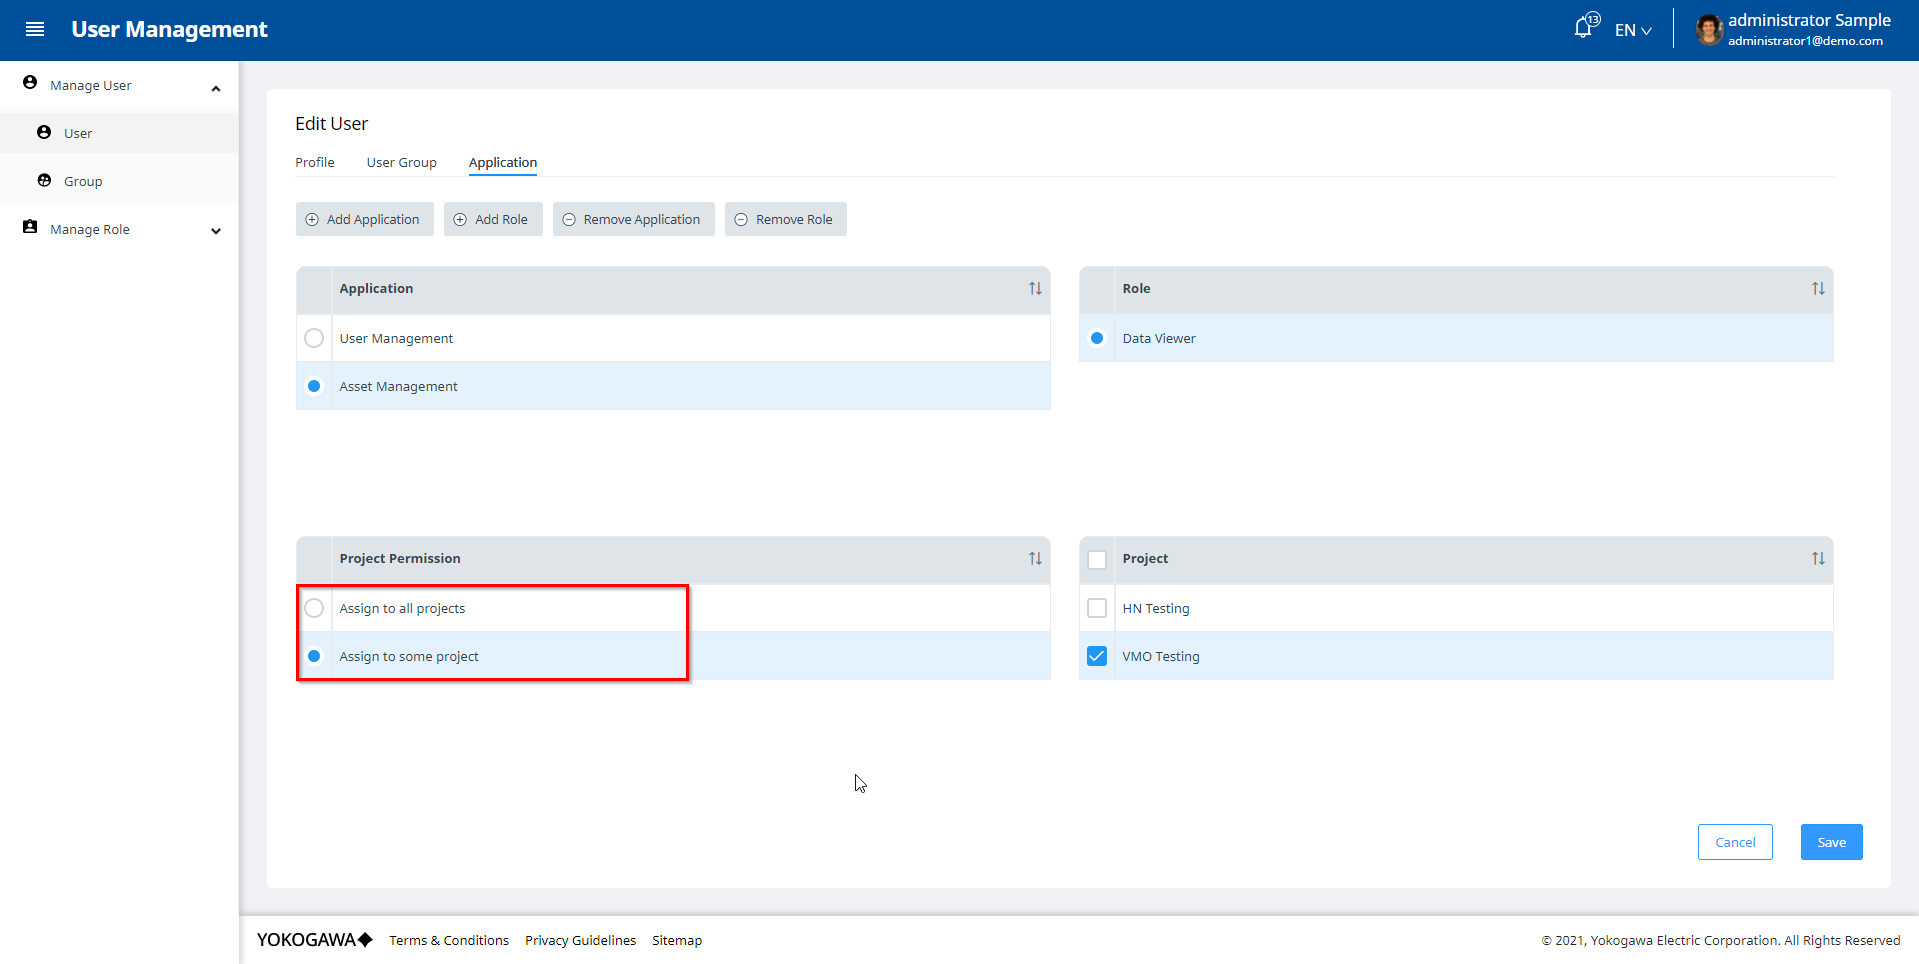Sort the Role table column
The image size is (1919, 964).
(1818, 289)
